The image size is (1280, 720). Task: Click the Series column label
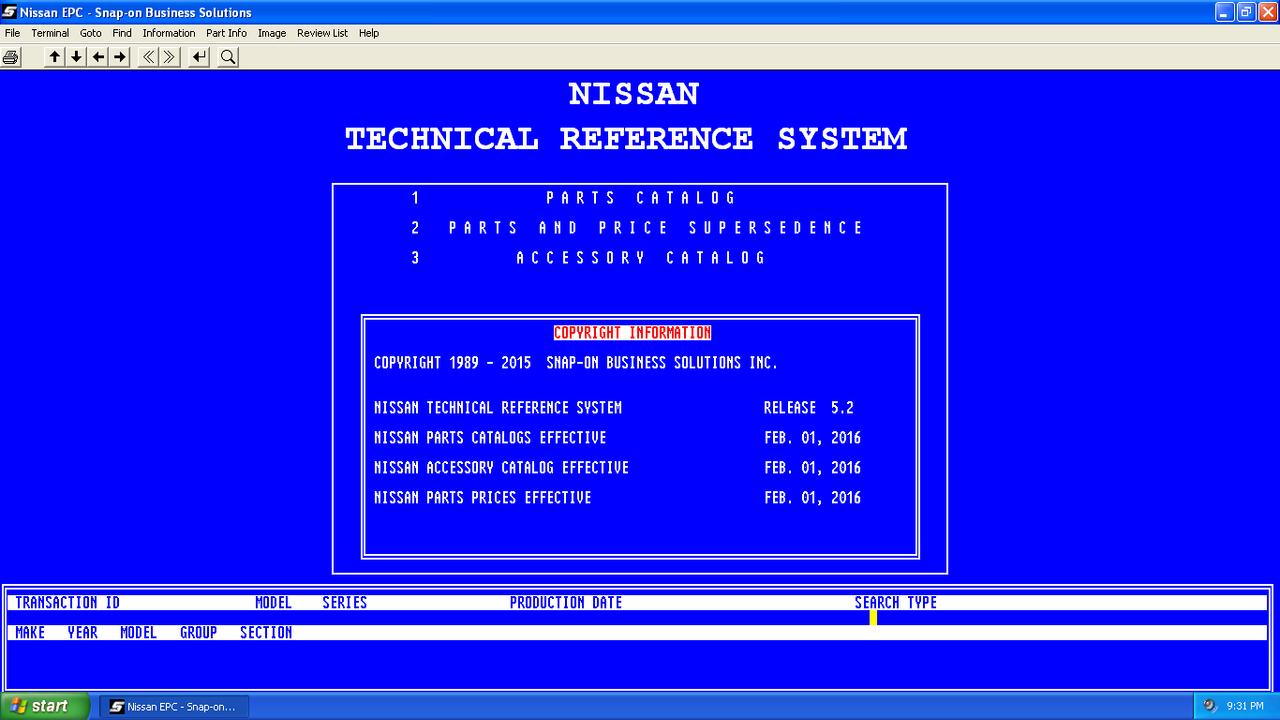[345, 603]
